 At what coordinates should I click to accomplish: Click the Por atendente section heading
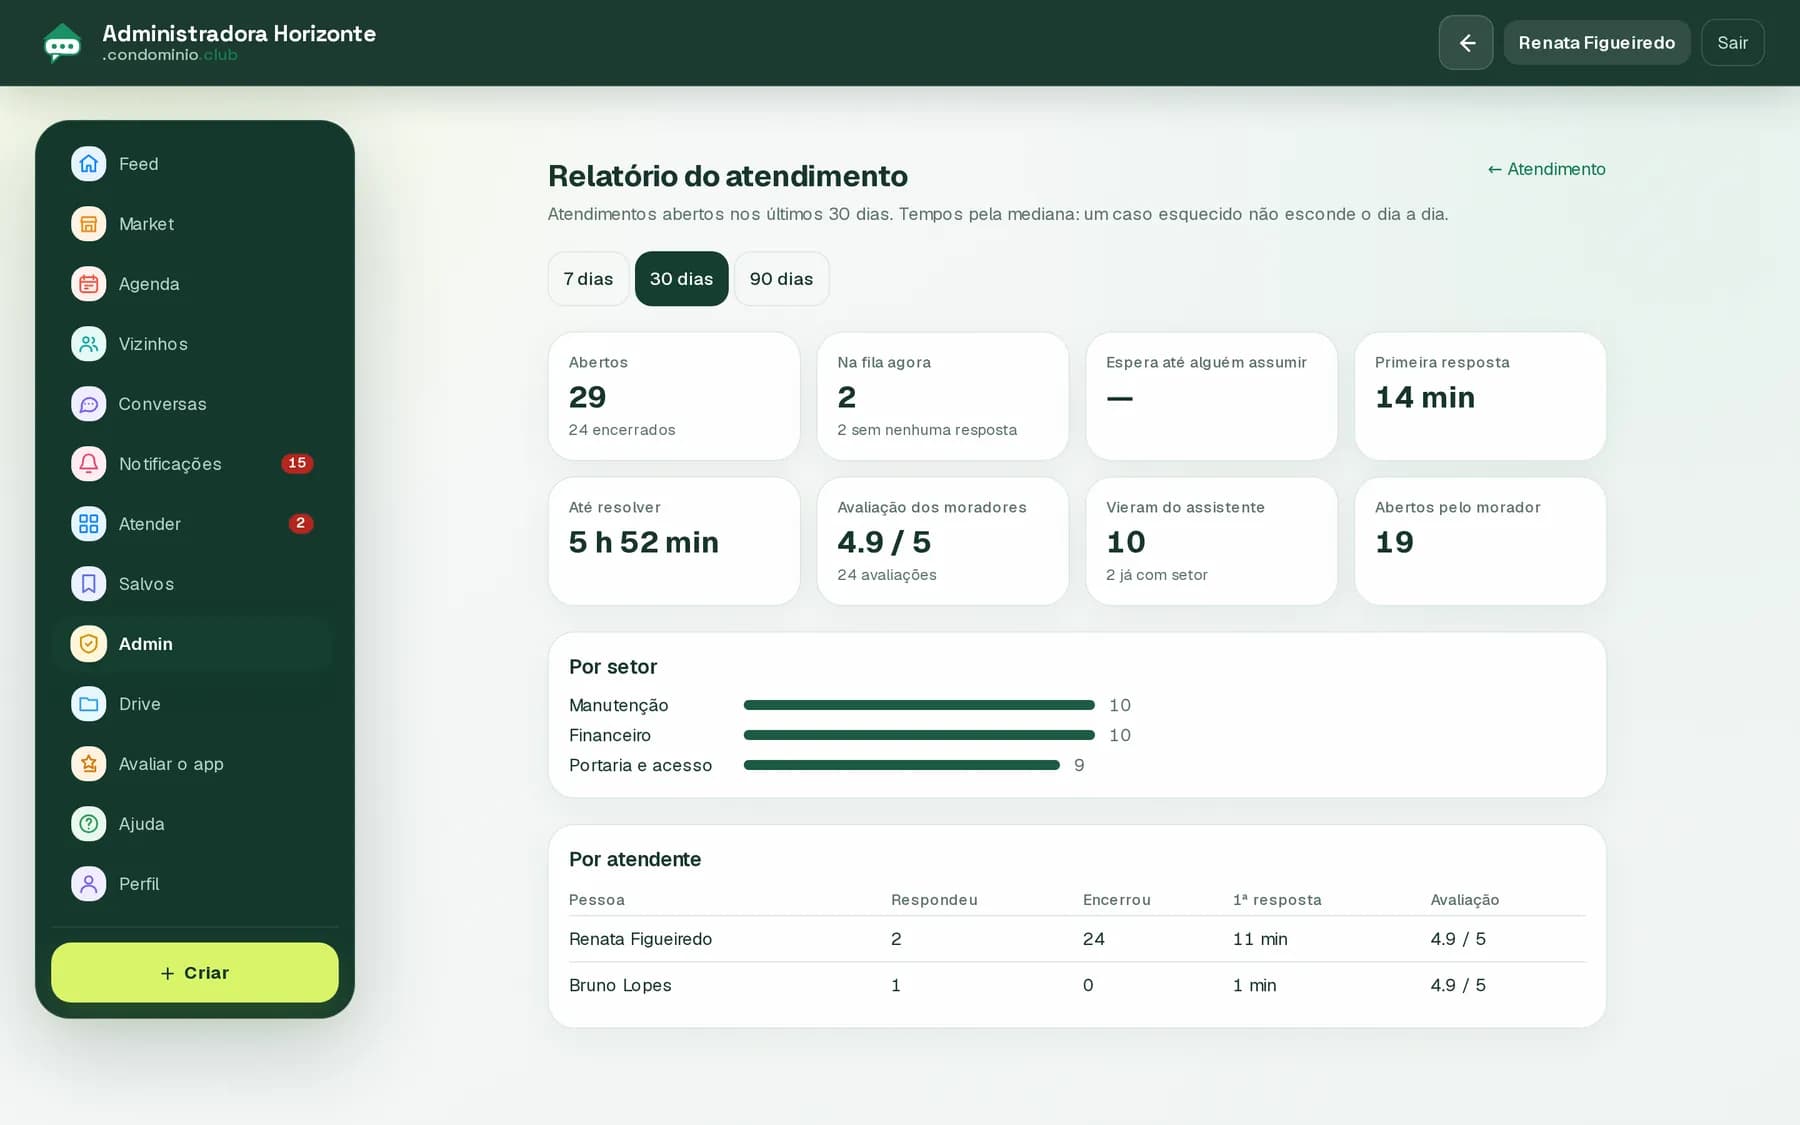click(635, 860)
